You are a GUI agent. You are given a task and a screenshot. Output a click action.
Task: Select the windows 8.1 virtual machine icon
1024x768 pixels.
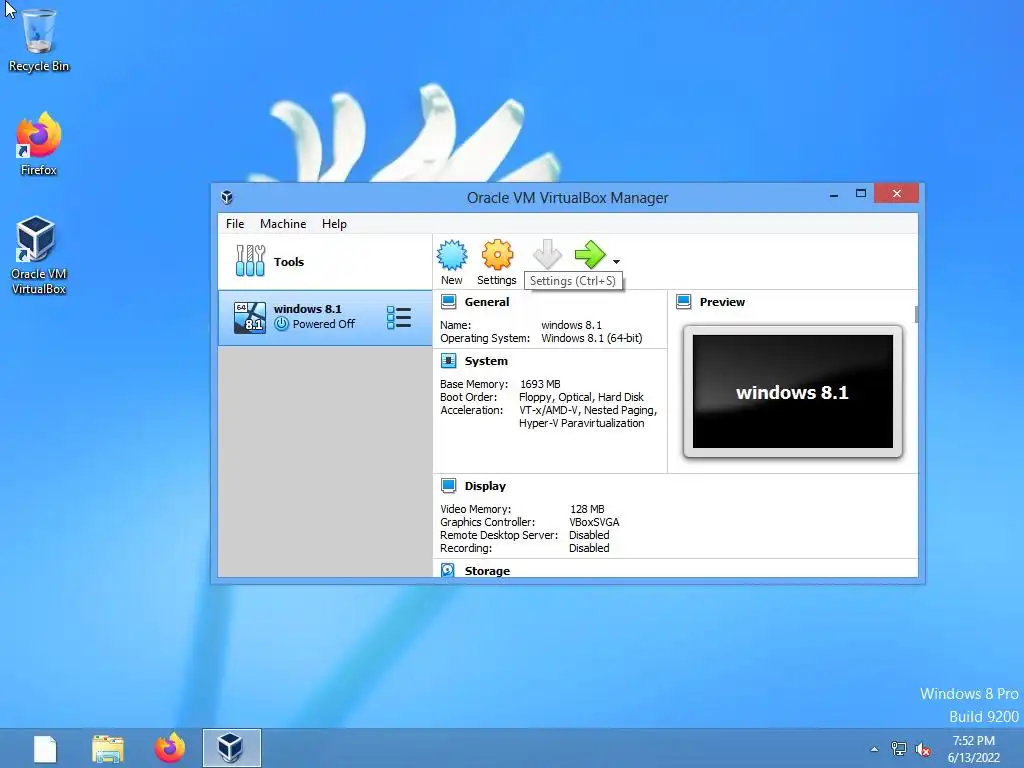[250, 317]
